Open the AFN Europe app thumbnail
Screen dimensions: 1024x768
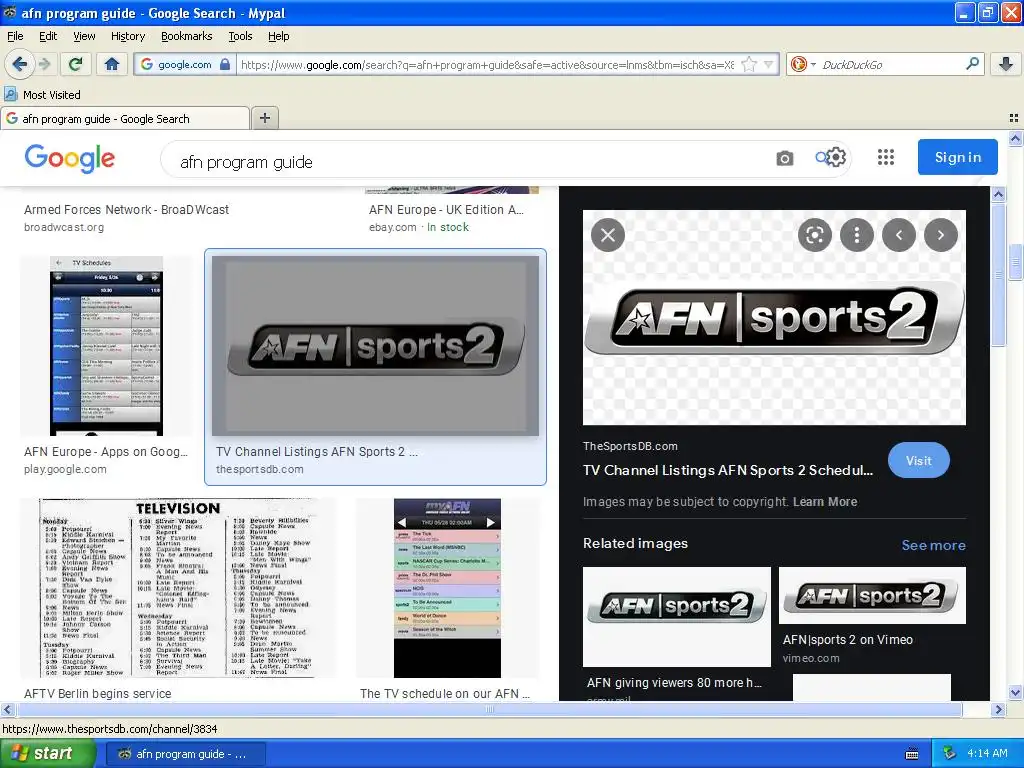106,345
